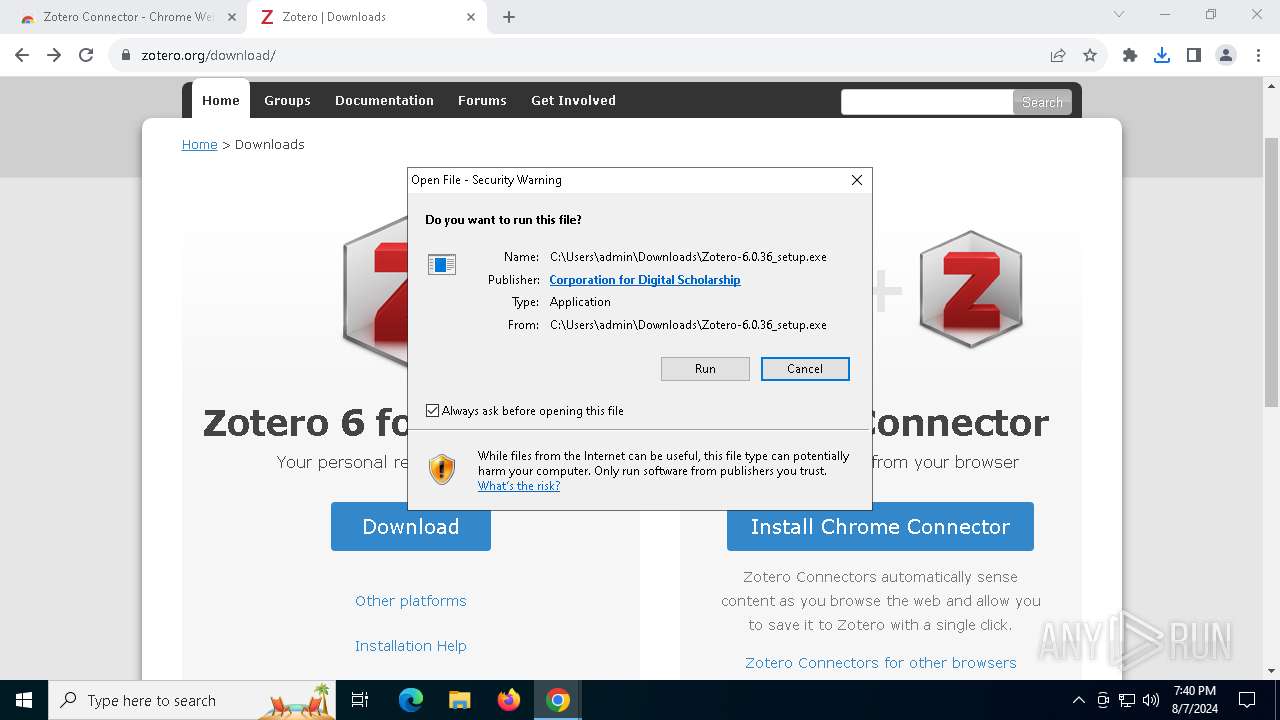Image resolution: width=1280 pixels, height=720 pixels.
Task: Click the address bar URL field
Action: (x=590, y=55)
